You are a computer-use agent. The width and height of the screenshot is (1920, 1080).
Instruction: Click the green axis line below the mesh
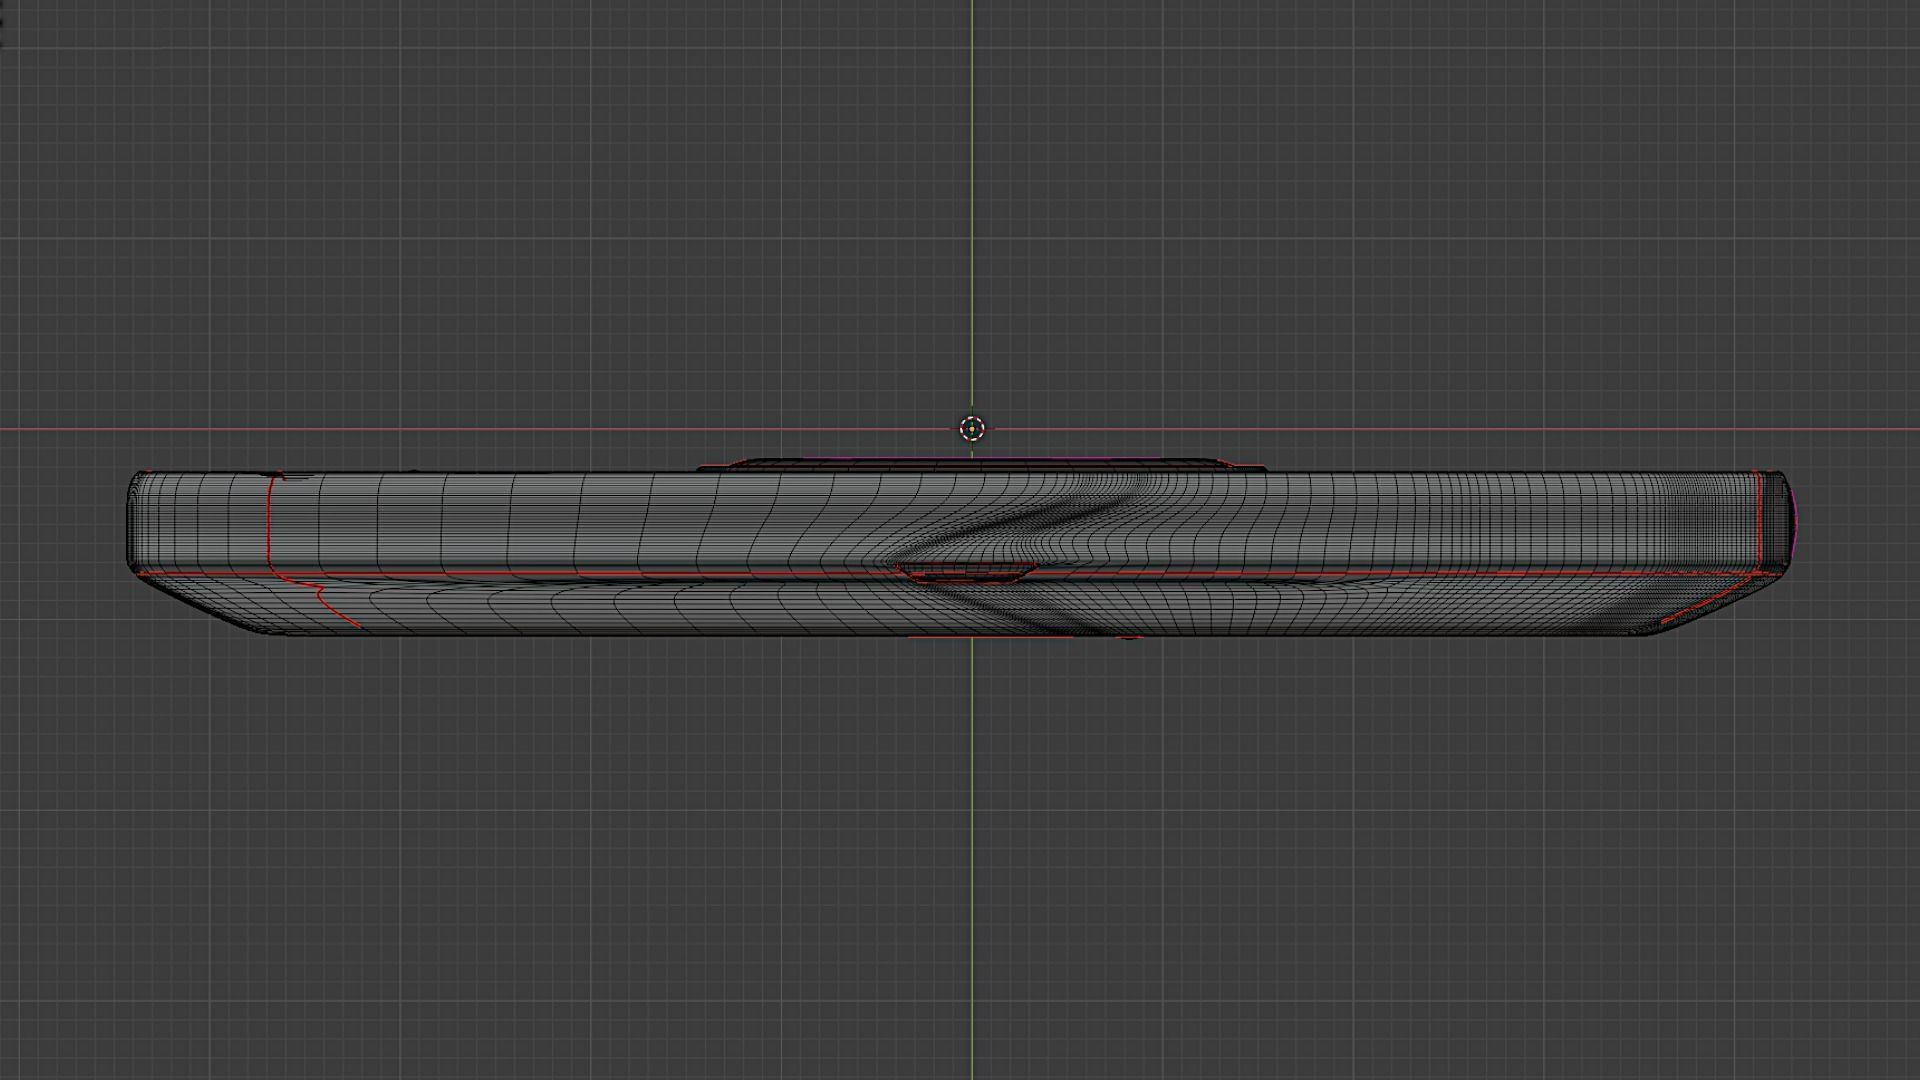(x=972, y=850)
